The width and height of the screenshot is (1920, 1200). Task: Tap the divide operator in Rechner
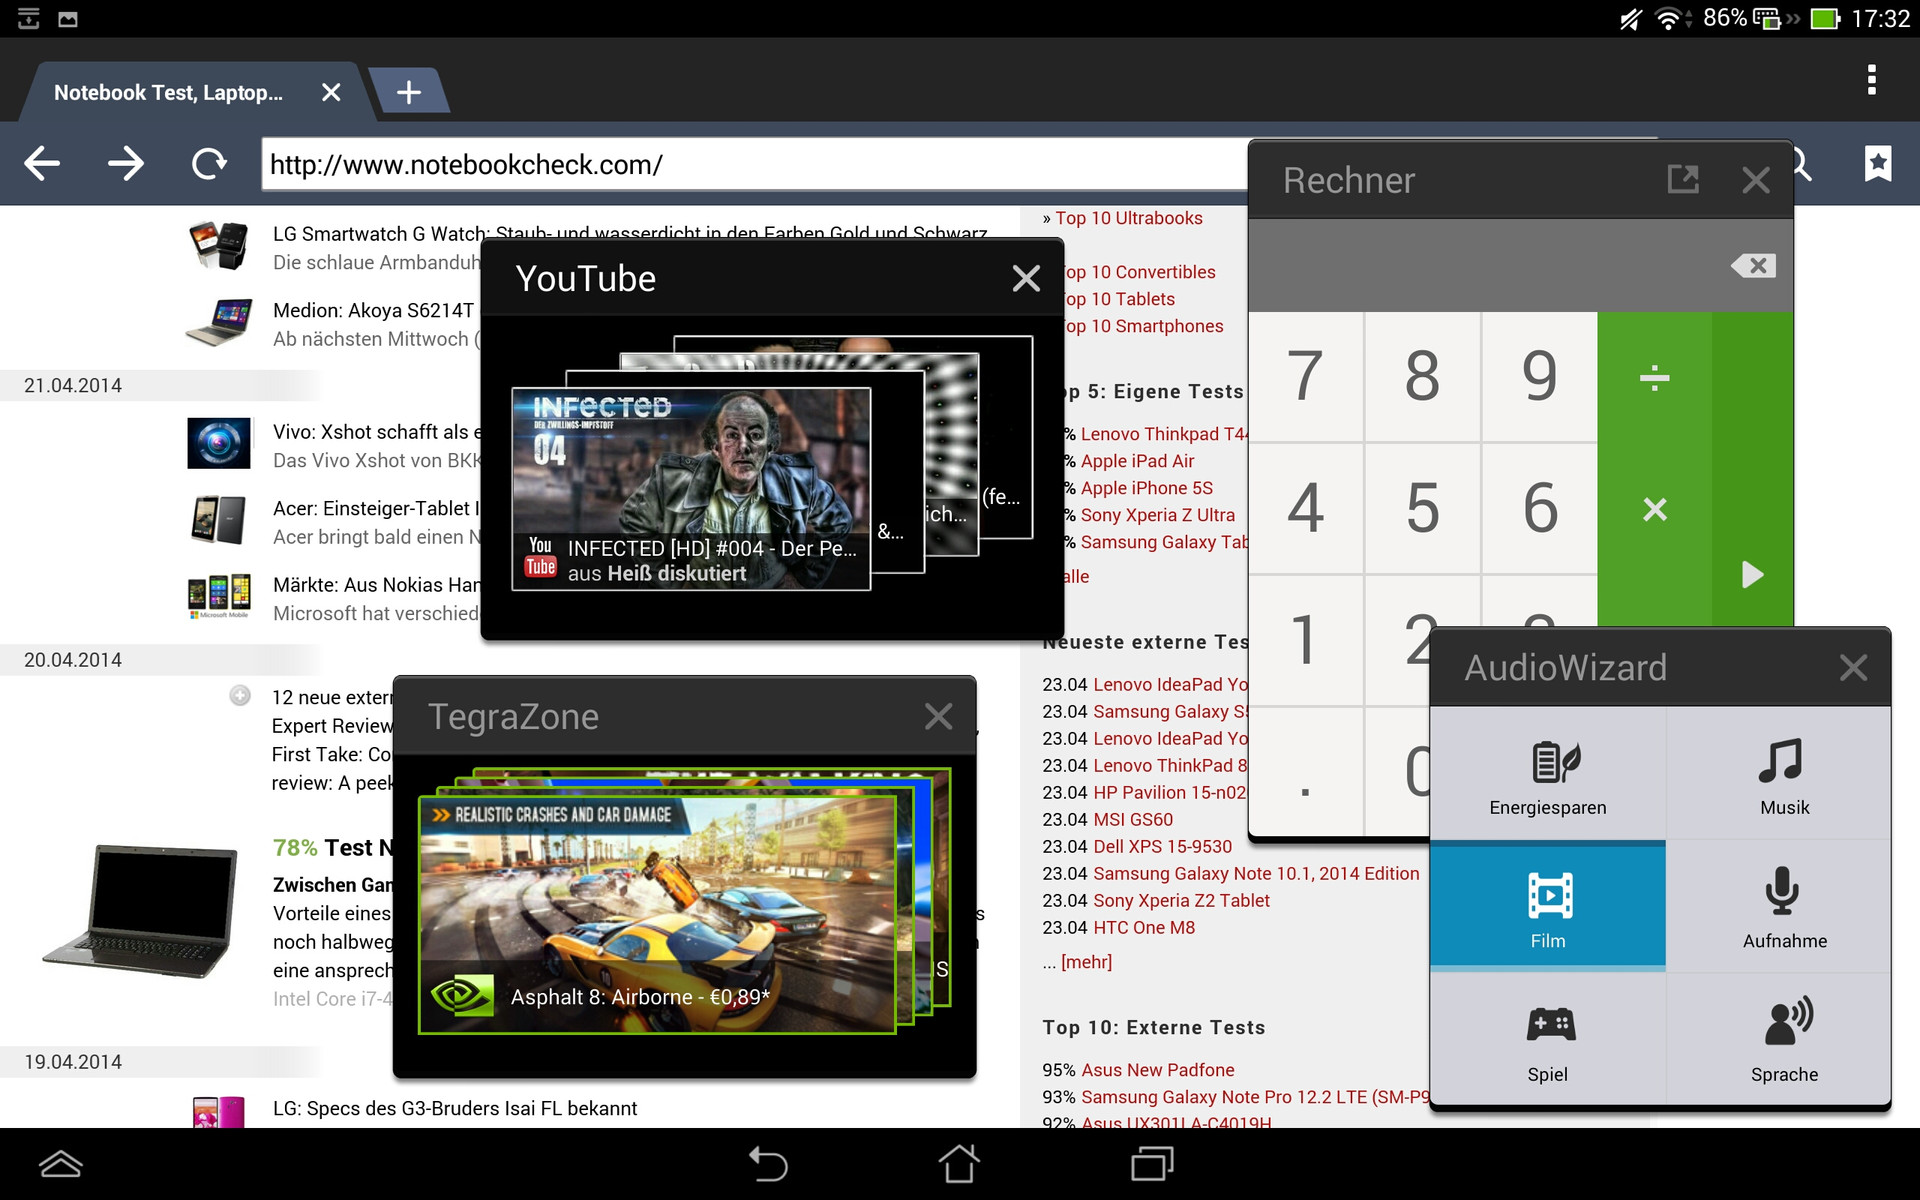1654,377
